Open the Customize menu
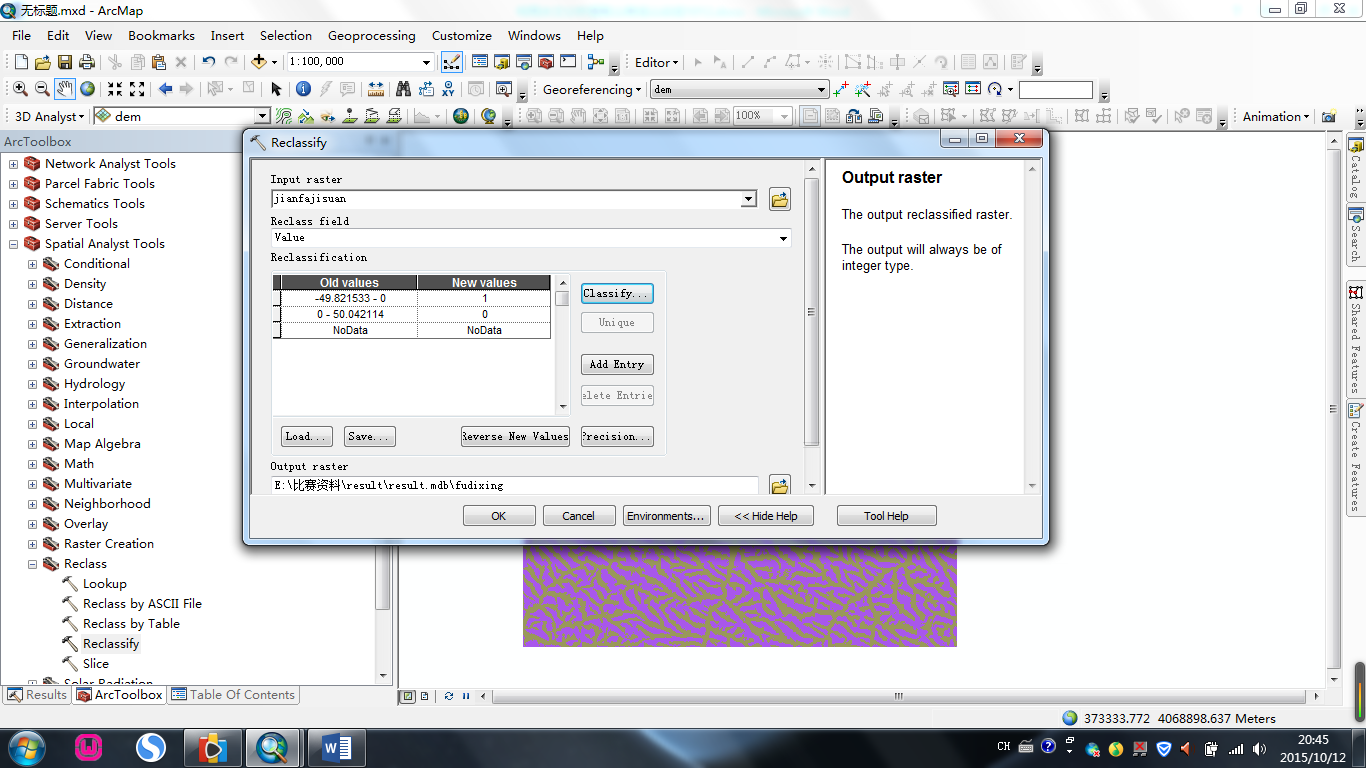The width and height of the screenshot is (1366, 768). point(461,35)
